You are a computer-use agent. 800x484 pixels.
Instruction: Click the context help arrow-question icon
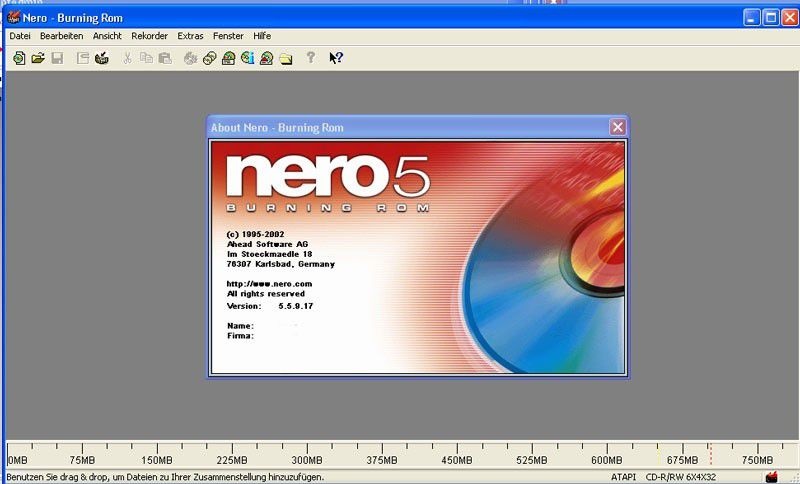pos(336,58)
